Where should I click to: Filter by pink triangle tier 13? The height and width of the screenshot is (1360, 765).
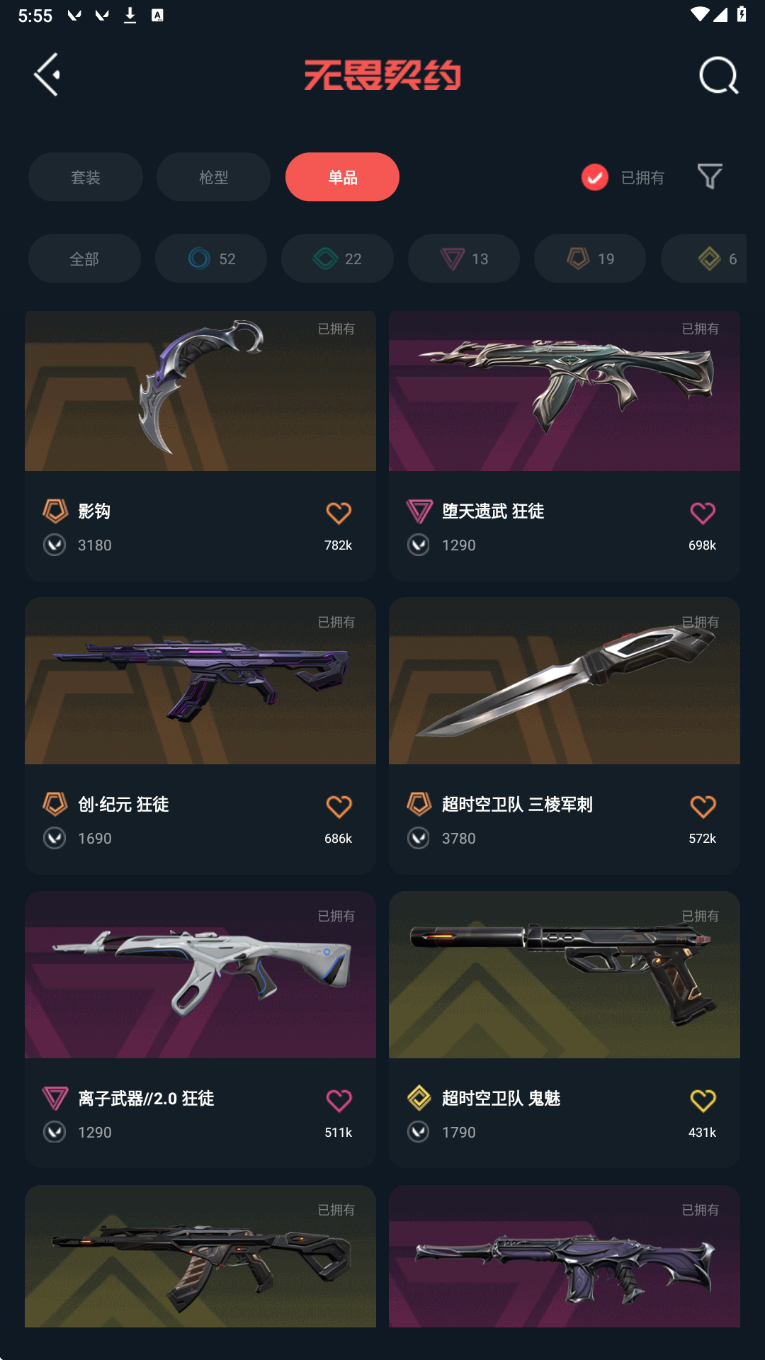click(464, 259)
